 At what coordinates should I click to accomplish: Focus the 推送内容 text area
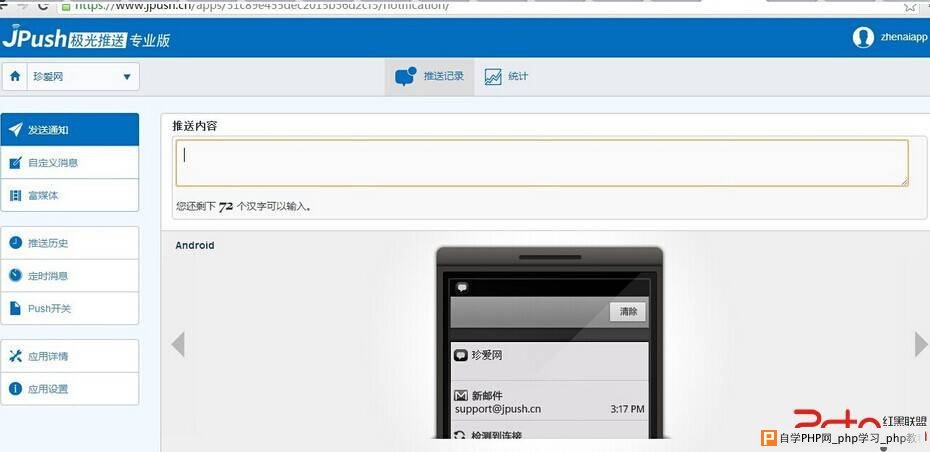[542, 163]
